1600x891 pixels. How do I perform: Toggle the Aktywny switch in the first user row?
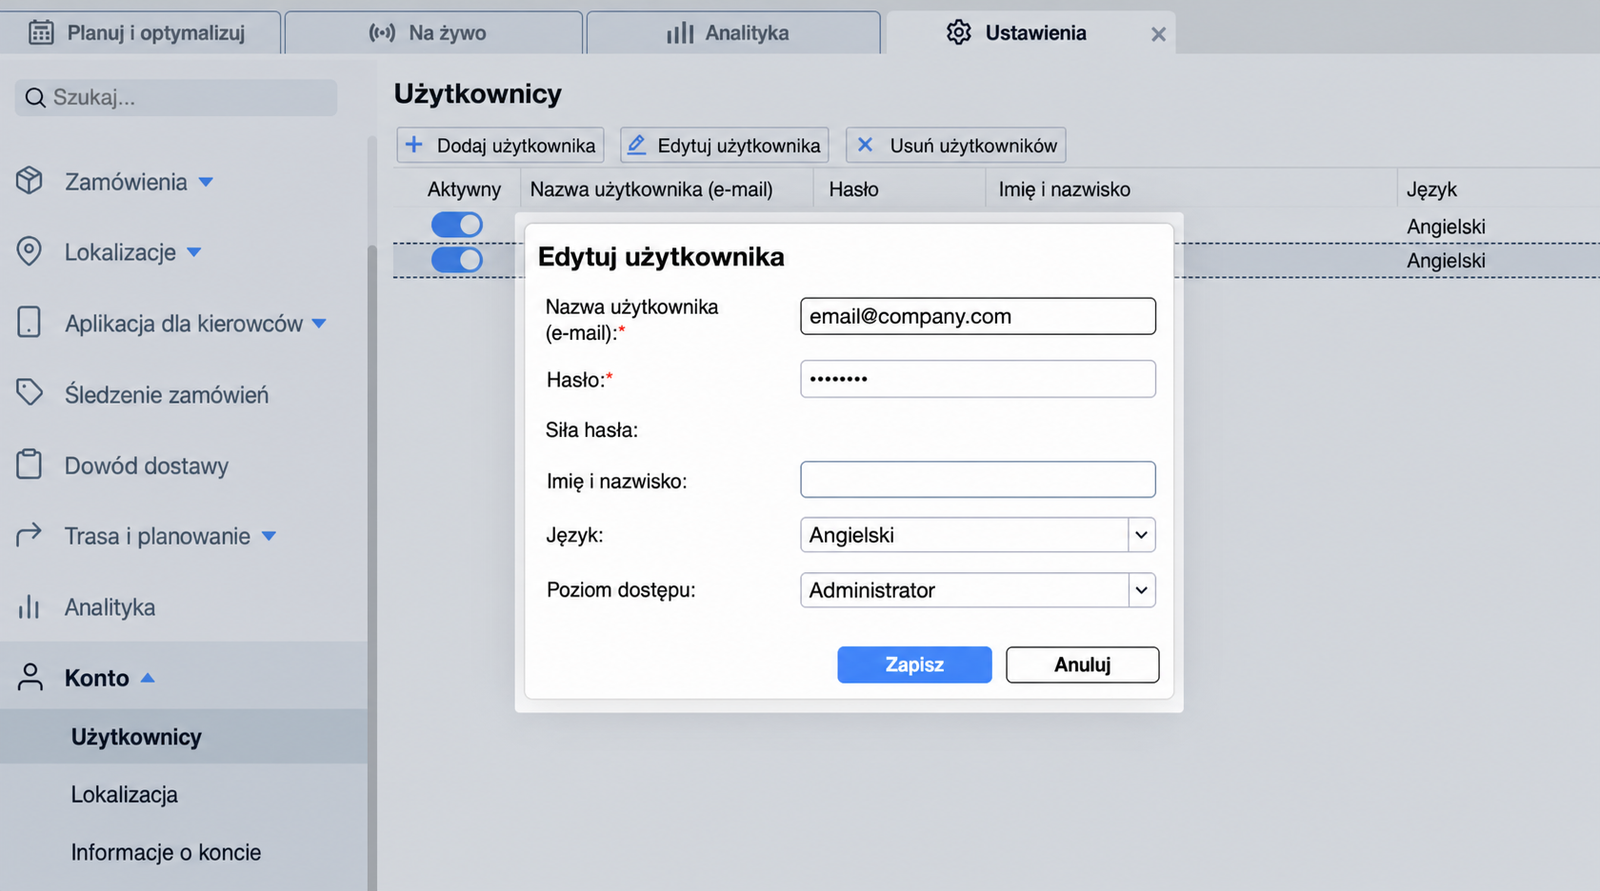[457, 225]
